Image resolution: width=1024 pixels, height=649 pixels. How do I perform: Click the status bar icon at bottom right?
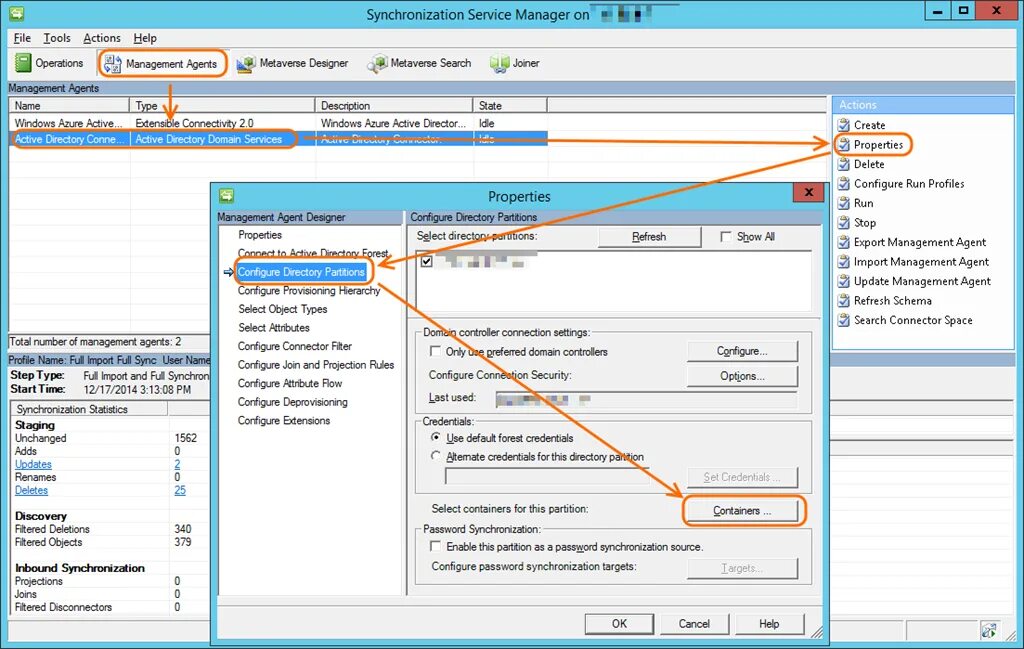point(989,630)
